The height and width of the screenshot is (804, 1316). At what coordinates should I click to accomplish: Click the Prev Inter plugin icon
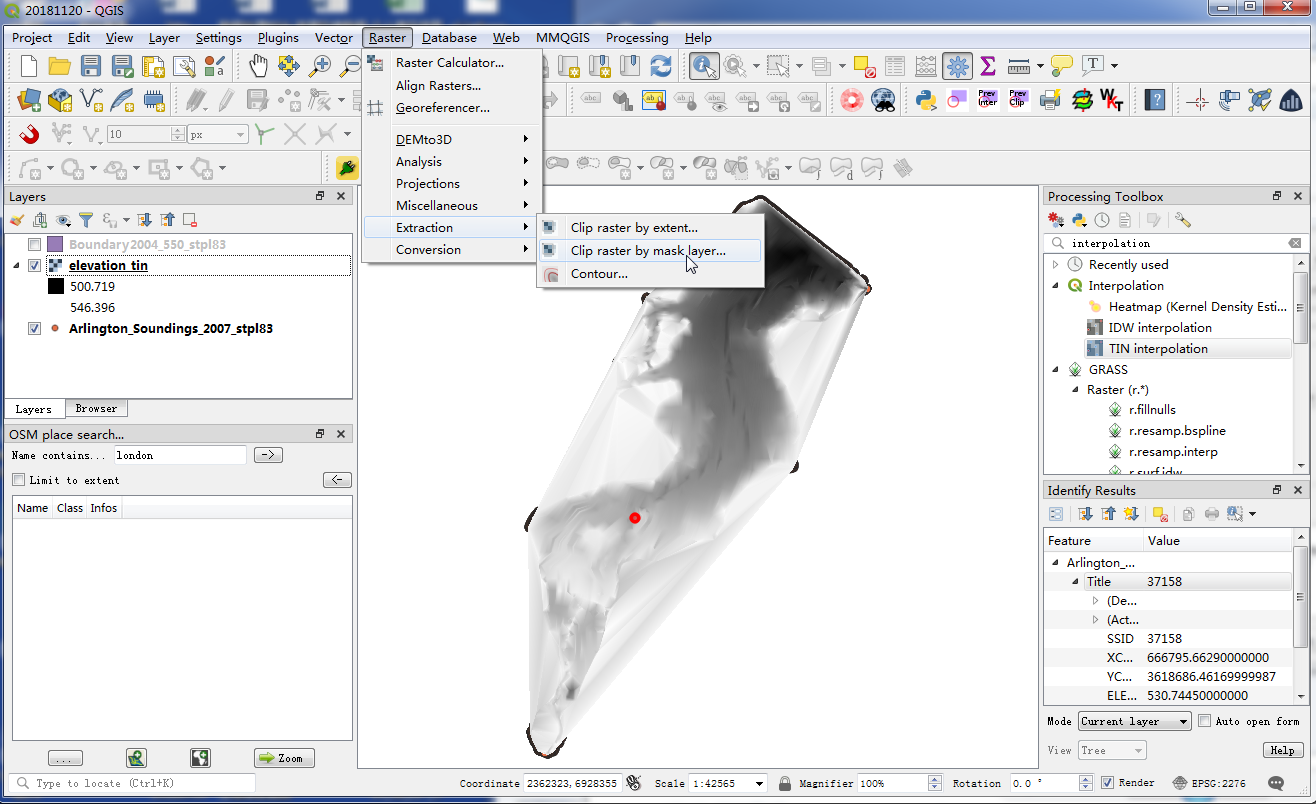pyautogui.click(x=988, y=100)
